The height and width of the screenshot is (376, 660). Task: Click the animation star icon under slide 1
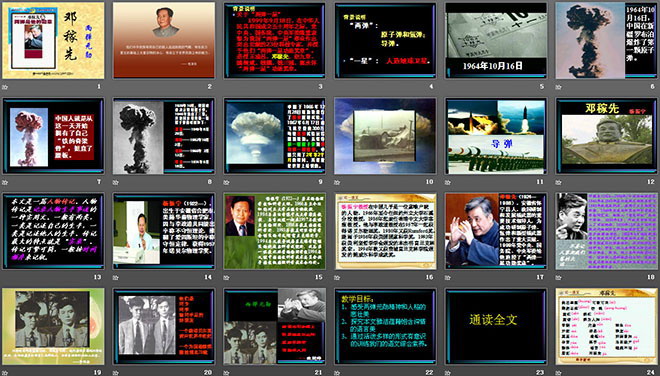5,87
